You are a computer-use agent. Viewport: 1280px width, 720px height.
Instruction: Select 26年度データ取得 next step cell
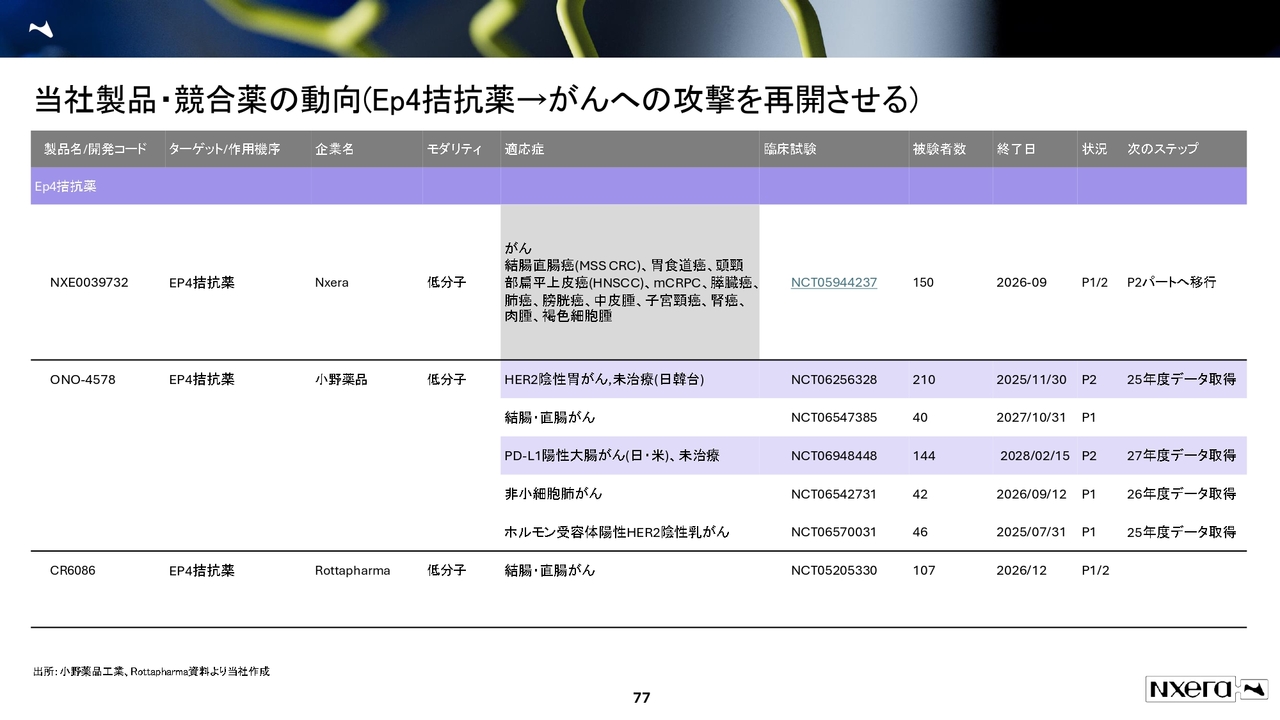tap(1181, 493)
